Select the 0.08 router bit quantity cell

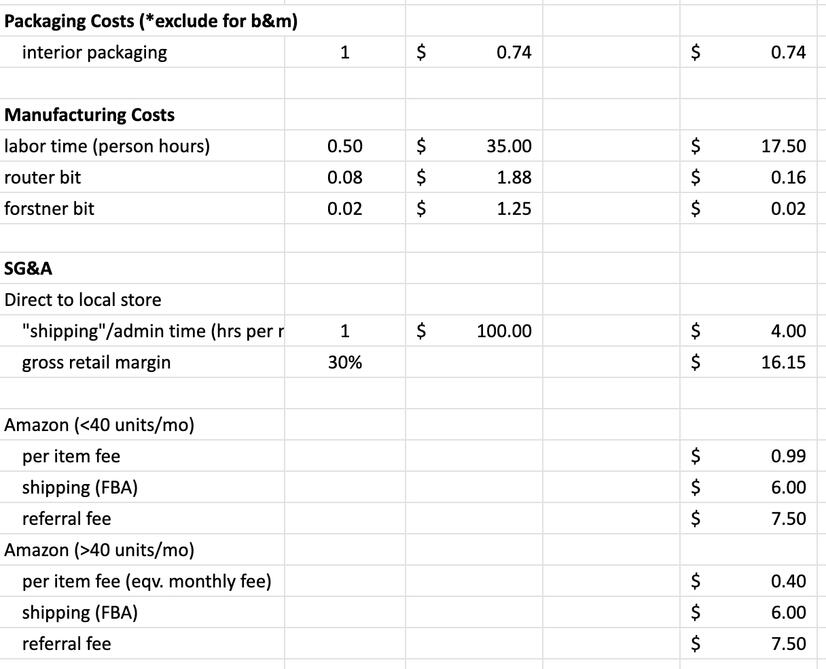[345, 177]
